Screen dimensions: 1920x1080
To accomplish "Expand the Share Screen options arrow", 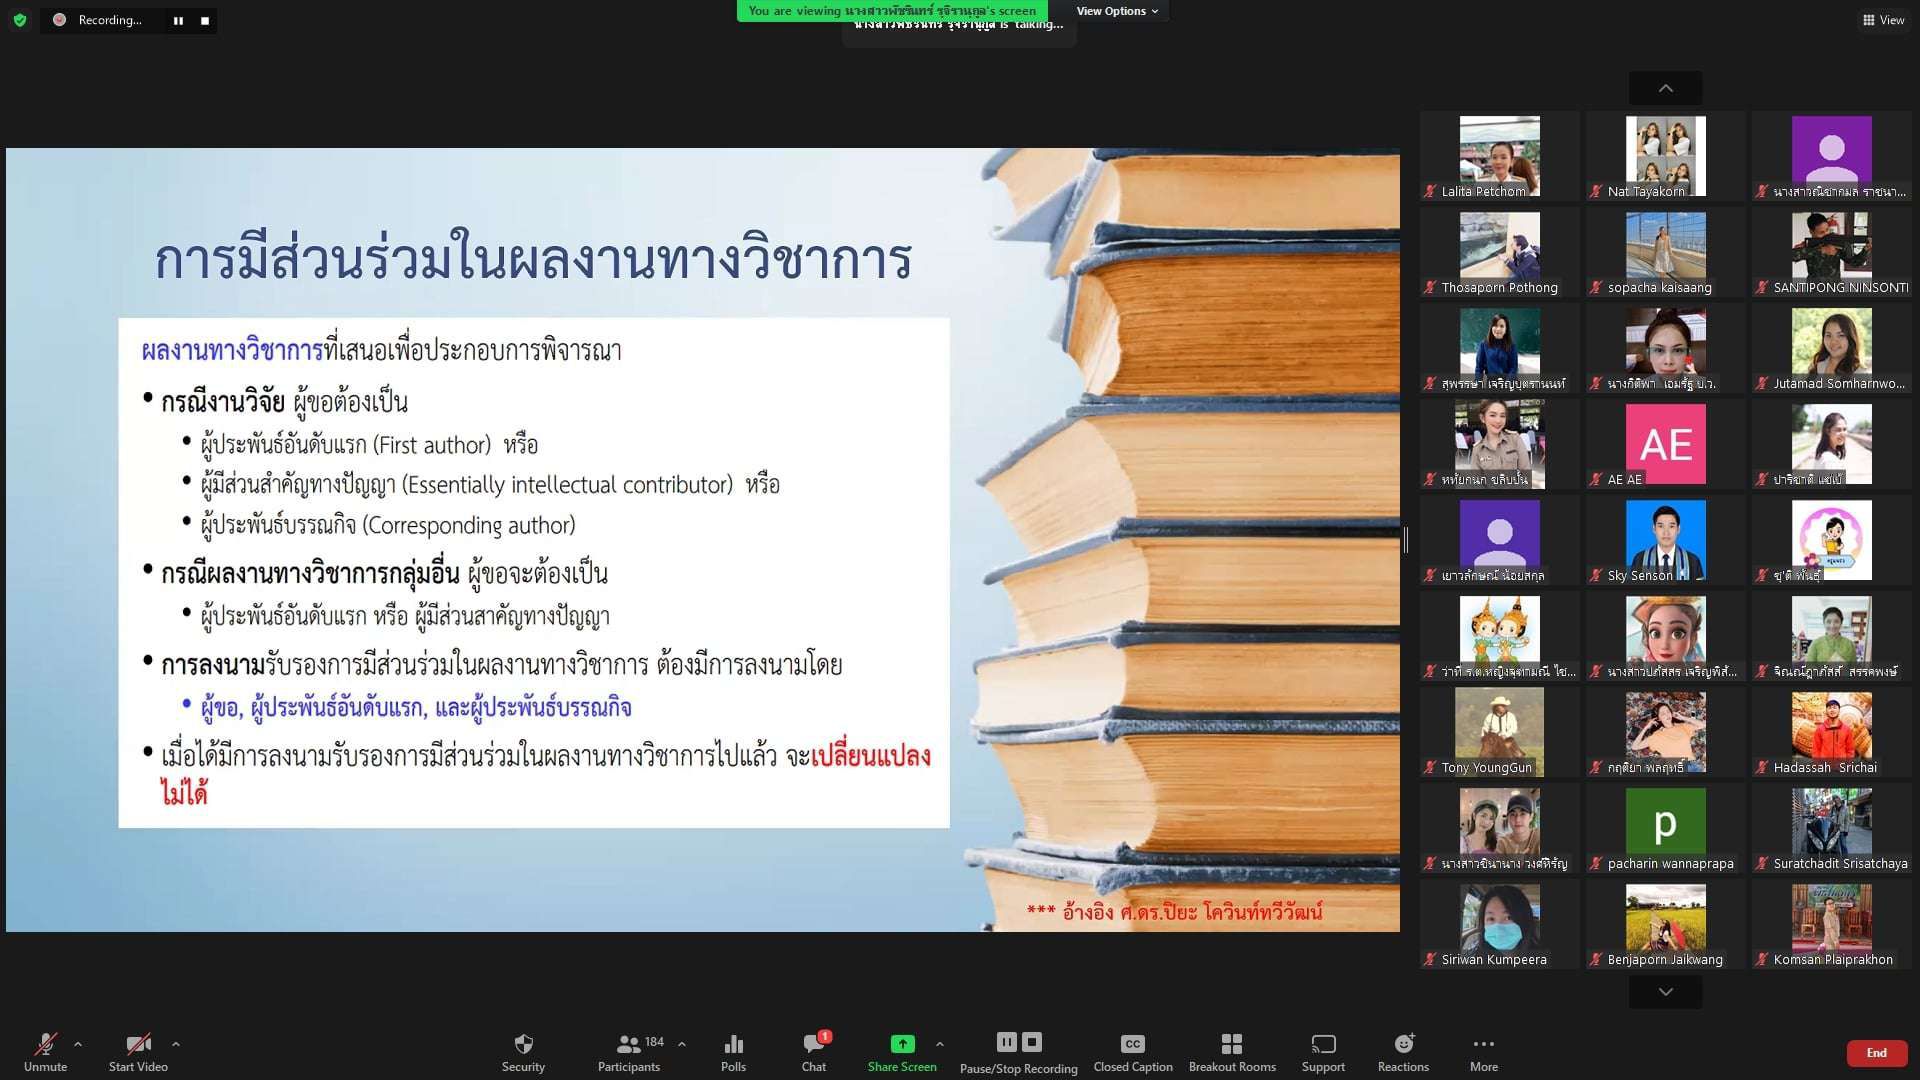I will coord(939,1043).
